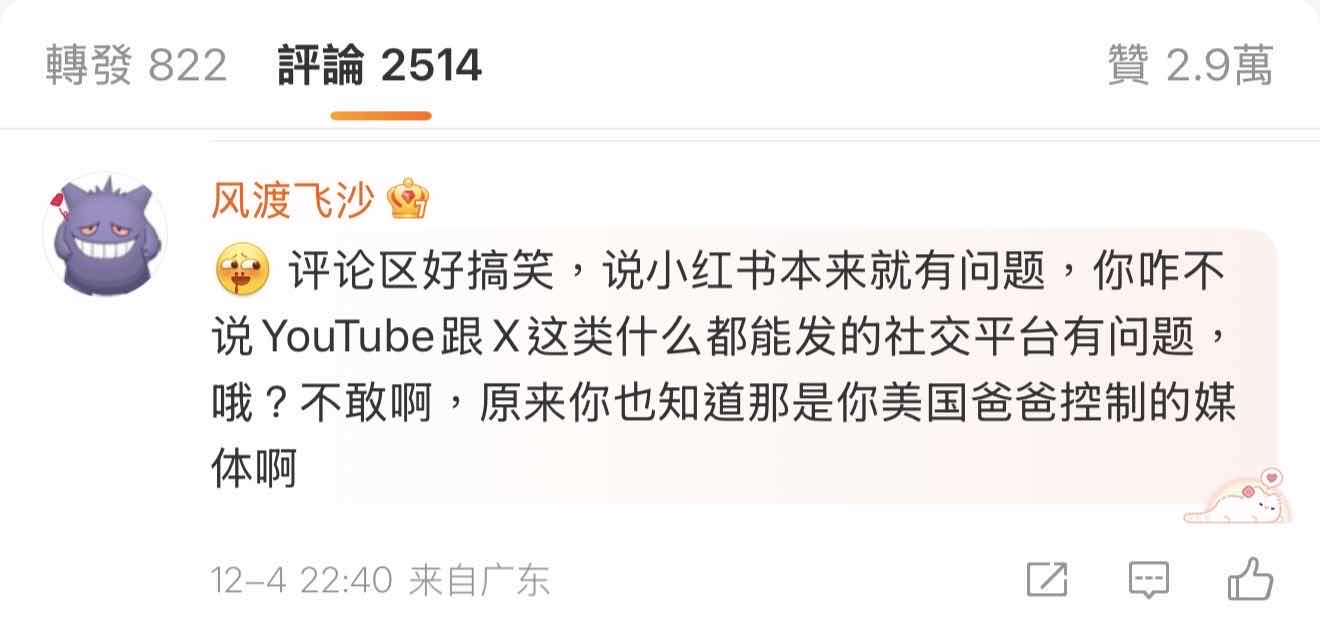Like the comment with the thumbs-up

[x=1250, y=577]
